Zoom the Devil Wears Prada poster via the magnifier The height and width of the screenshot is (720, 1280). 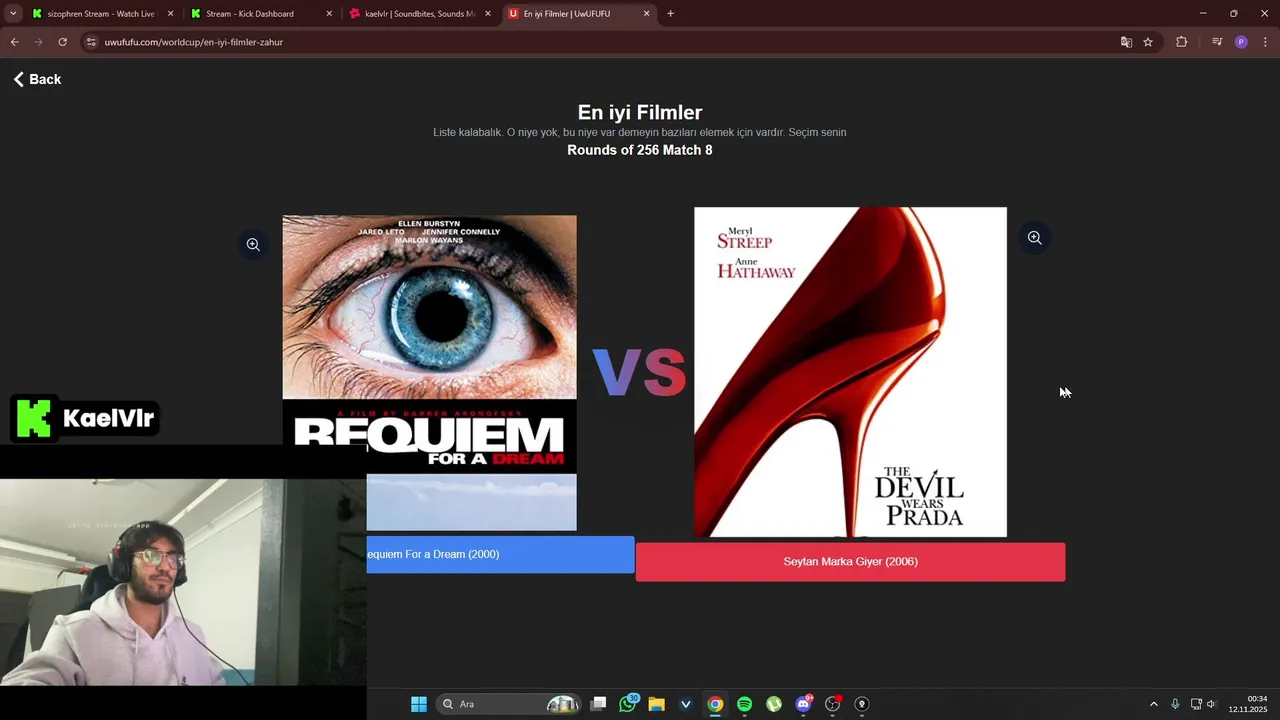coord(1034,238)
